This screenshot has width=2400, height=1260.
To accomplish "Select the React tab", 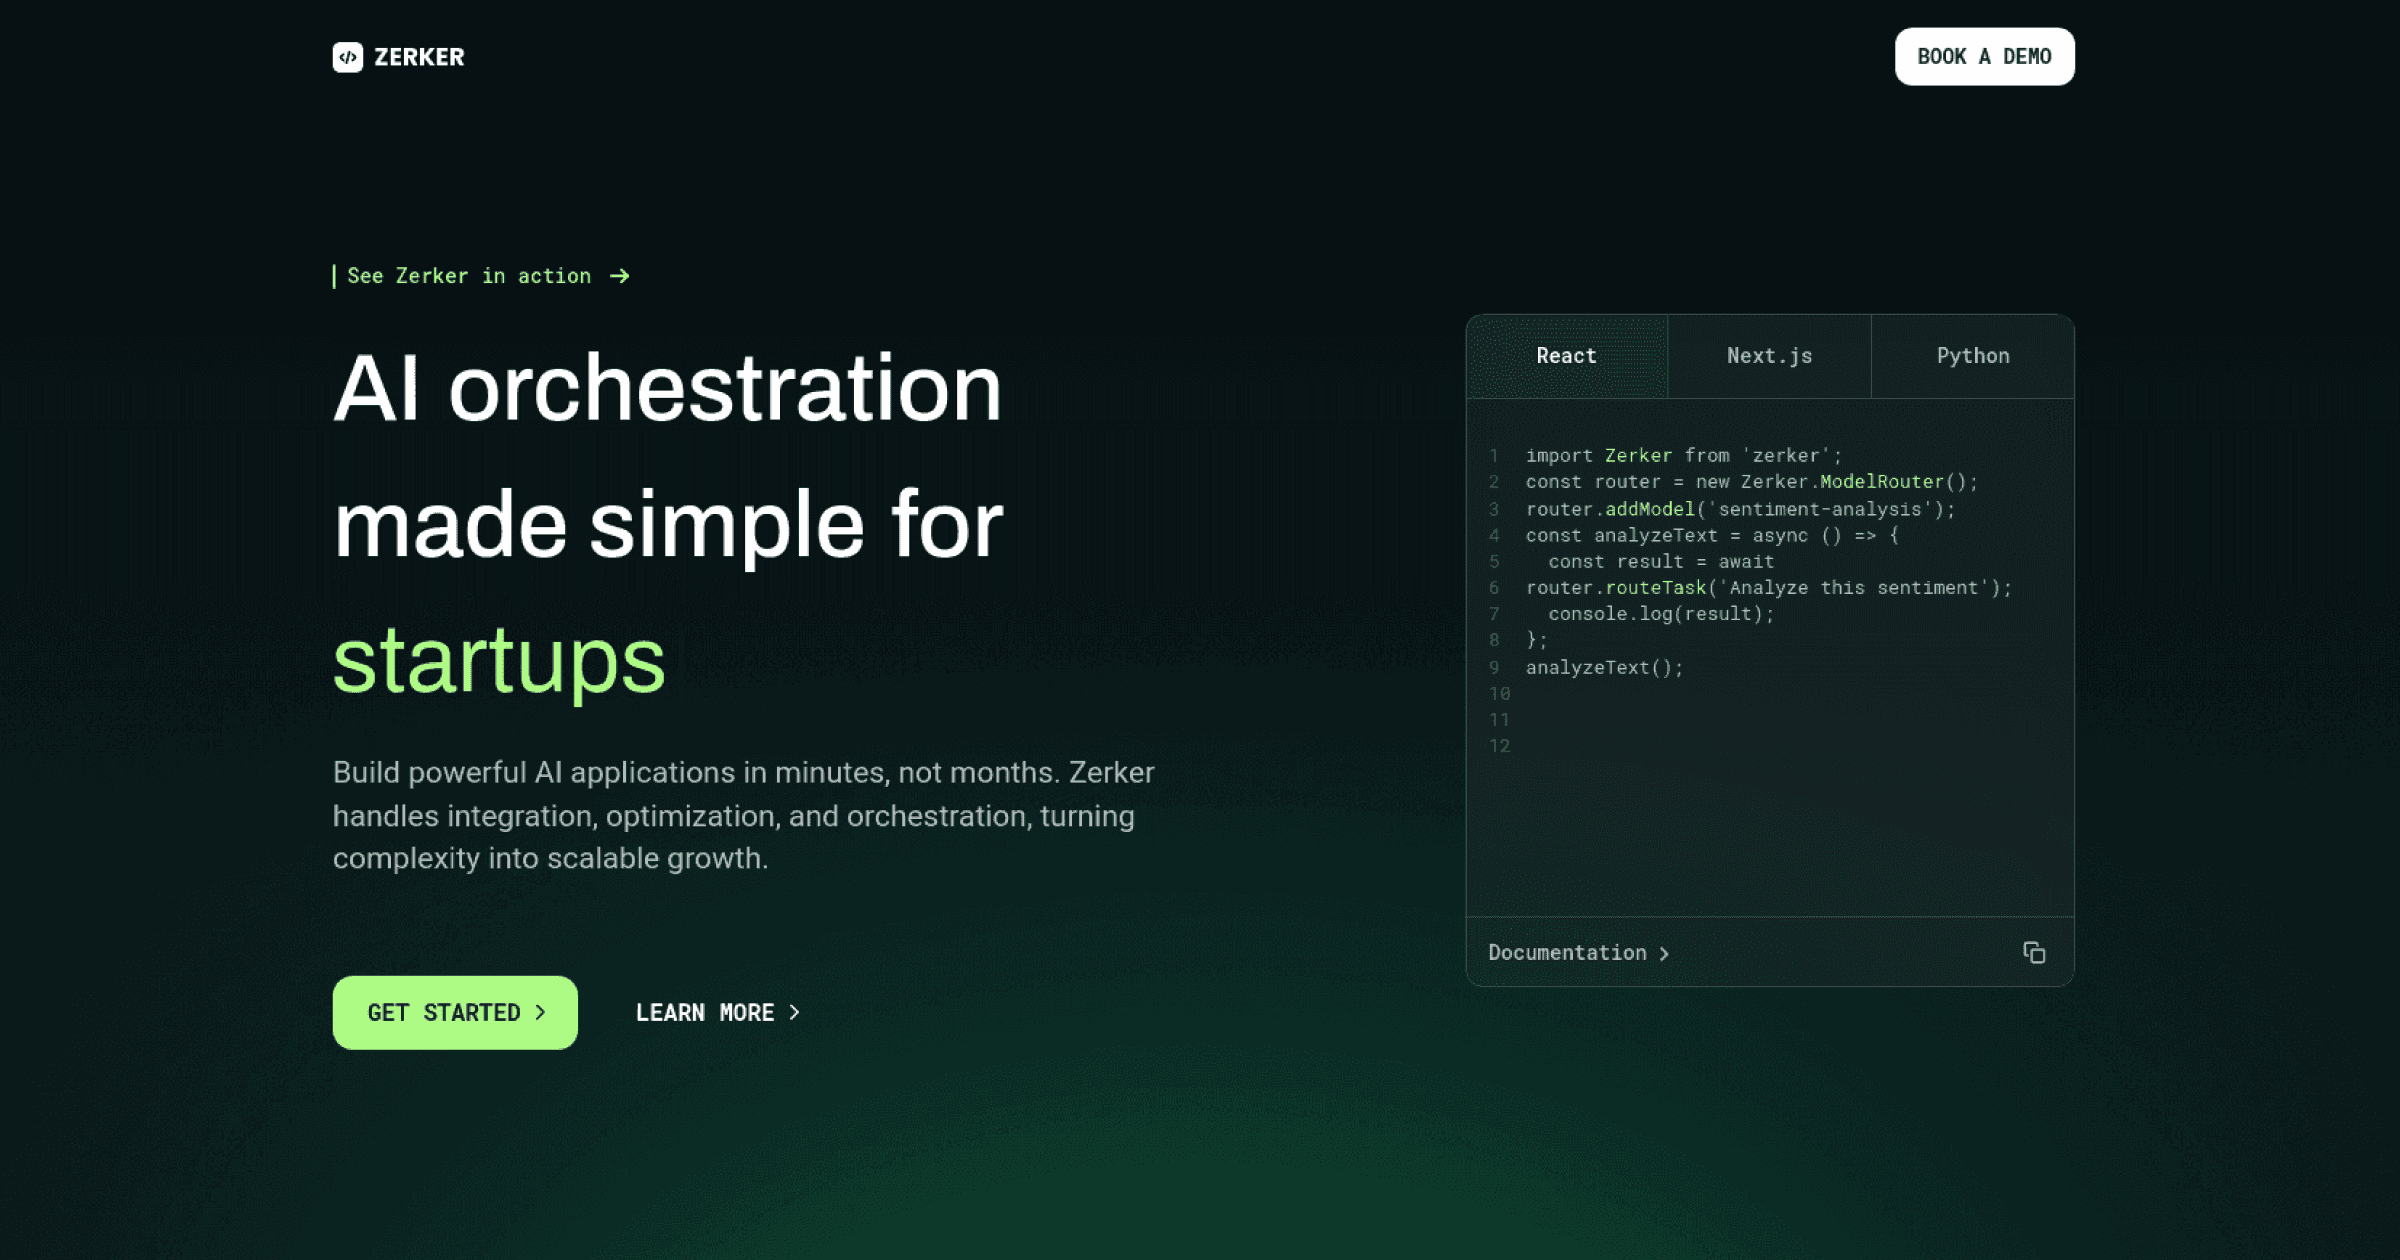I will pyautogui.click(x=1566, y=356).
